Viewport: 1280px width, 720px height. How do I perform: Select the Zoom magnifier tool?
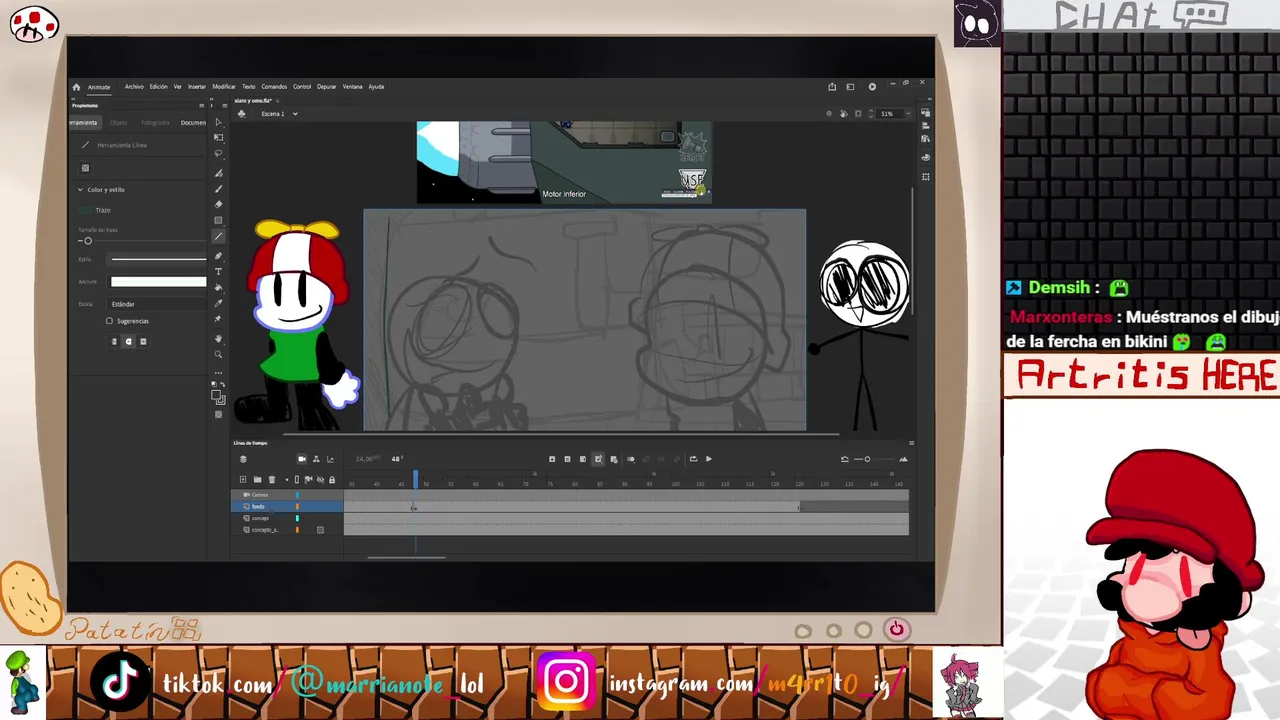tap(219, 354)
